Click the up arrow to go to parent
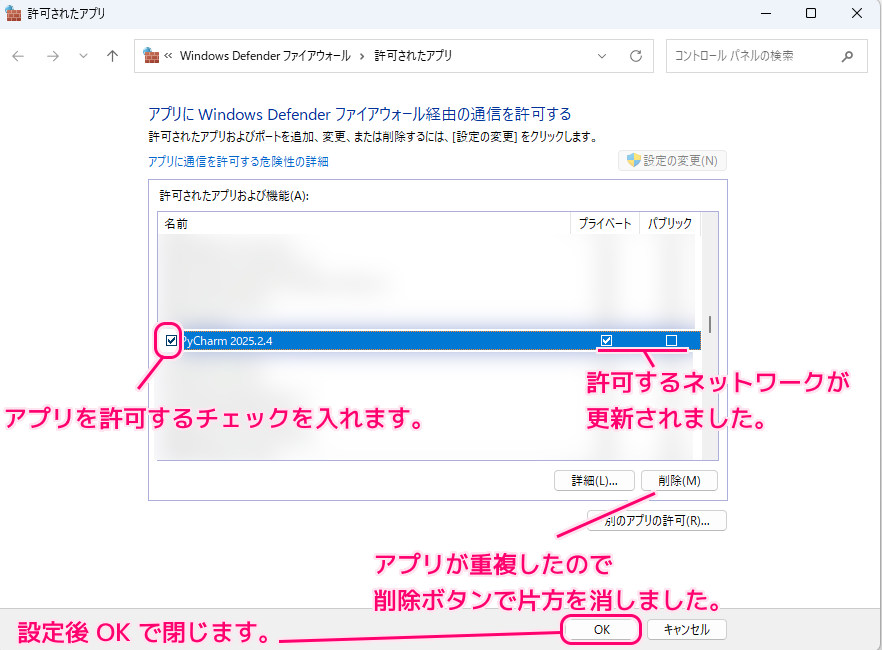Viewport: 882px width, 650px height. (x=112, y=56)
